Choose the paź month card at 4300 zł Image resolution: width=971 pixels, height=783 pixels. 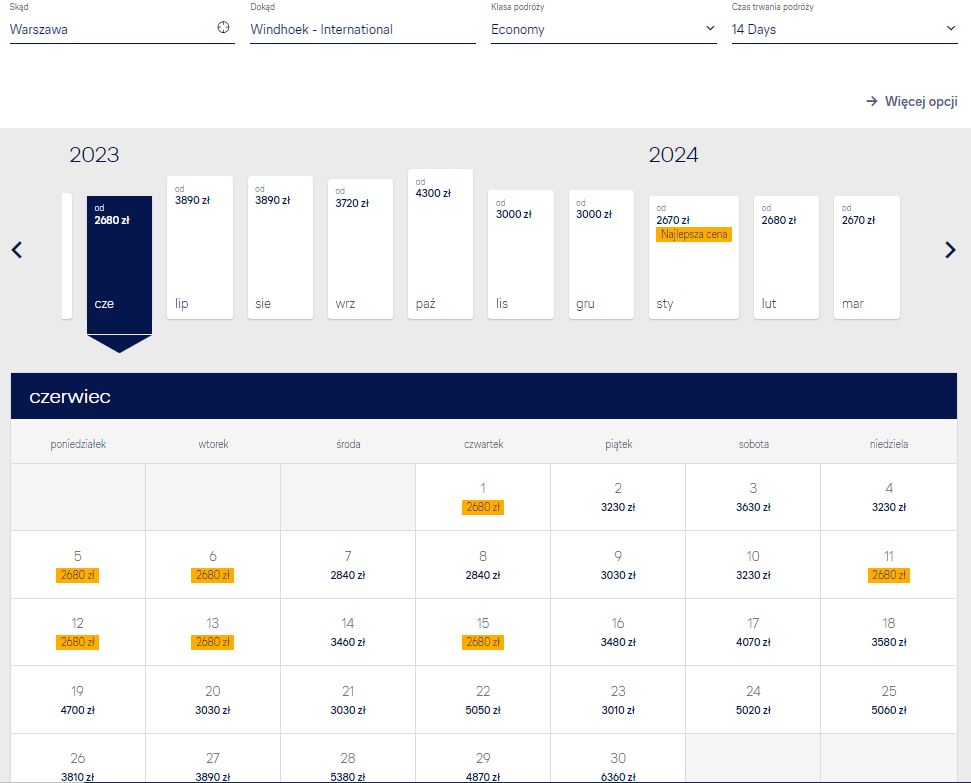tap(440, 244)
